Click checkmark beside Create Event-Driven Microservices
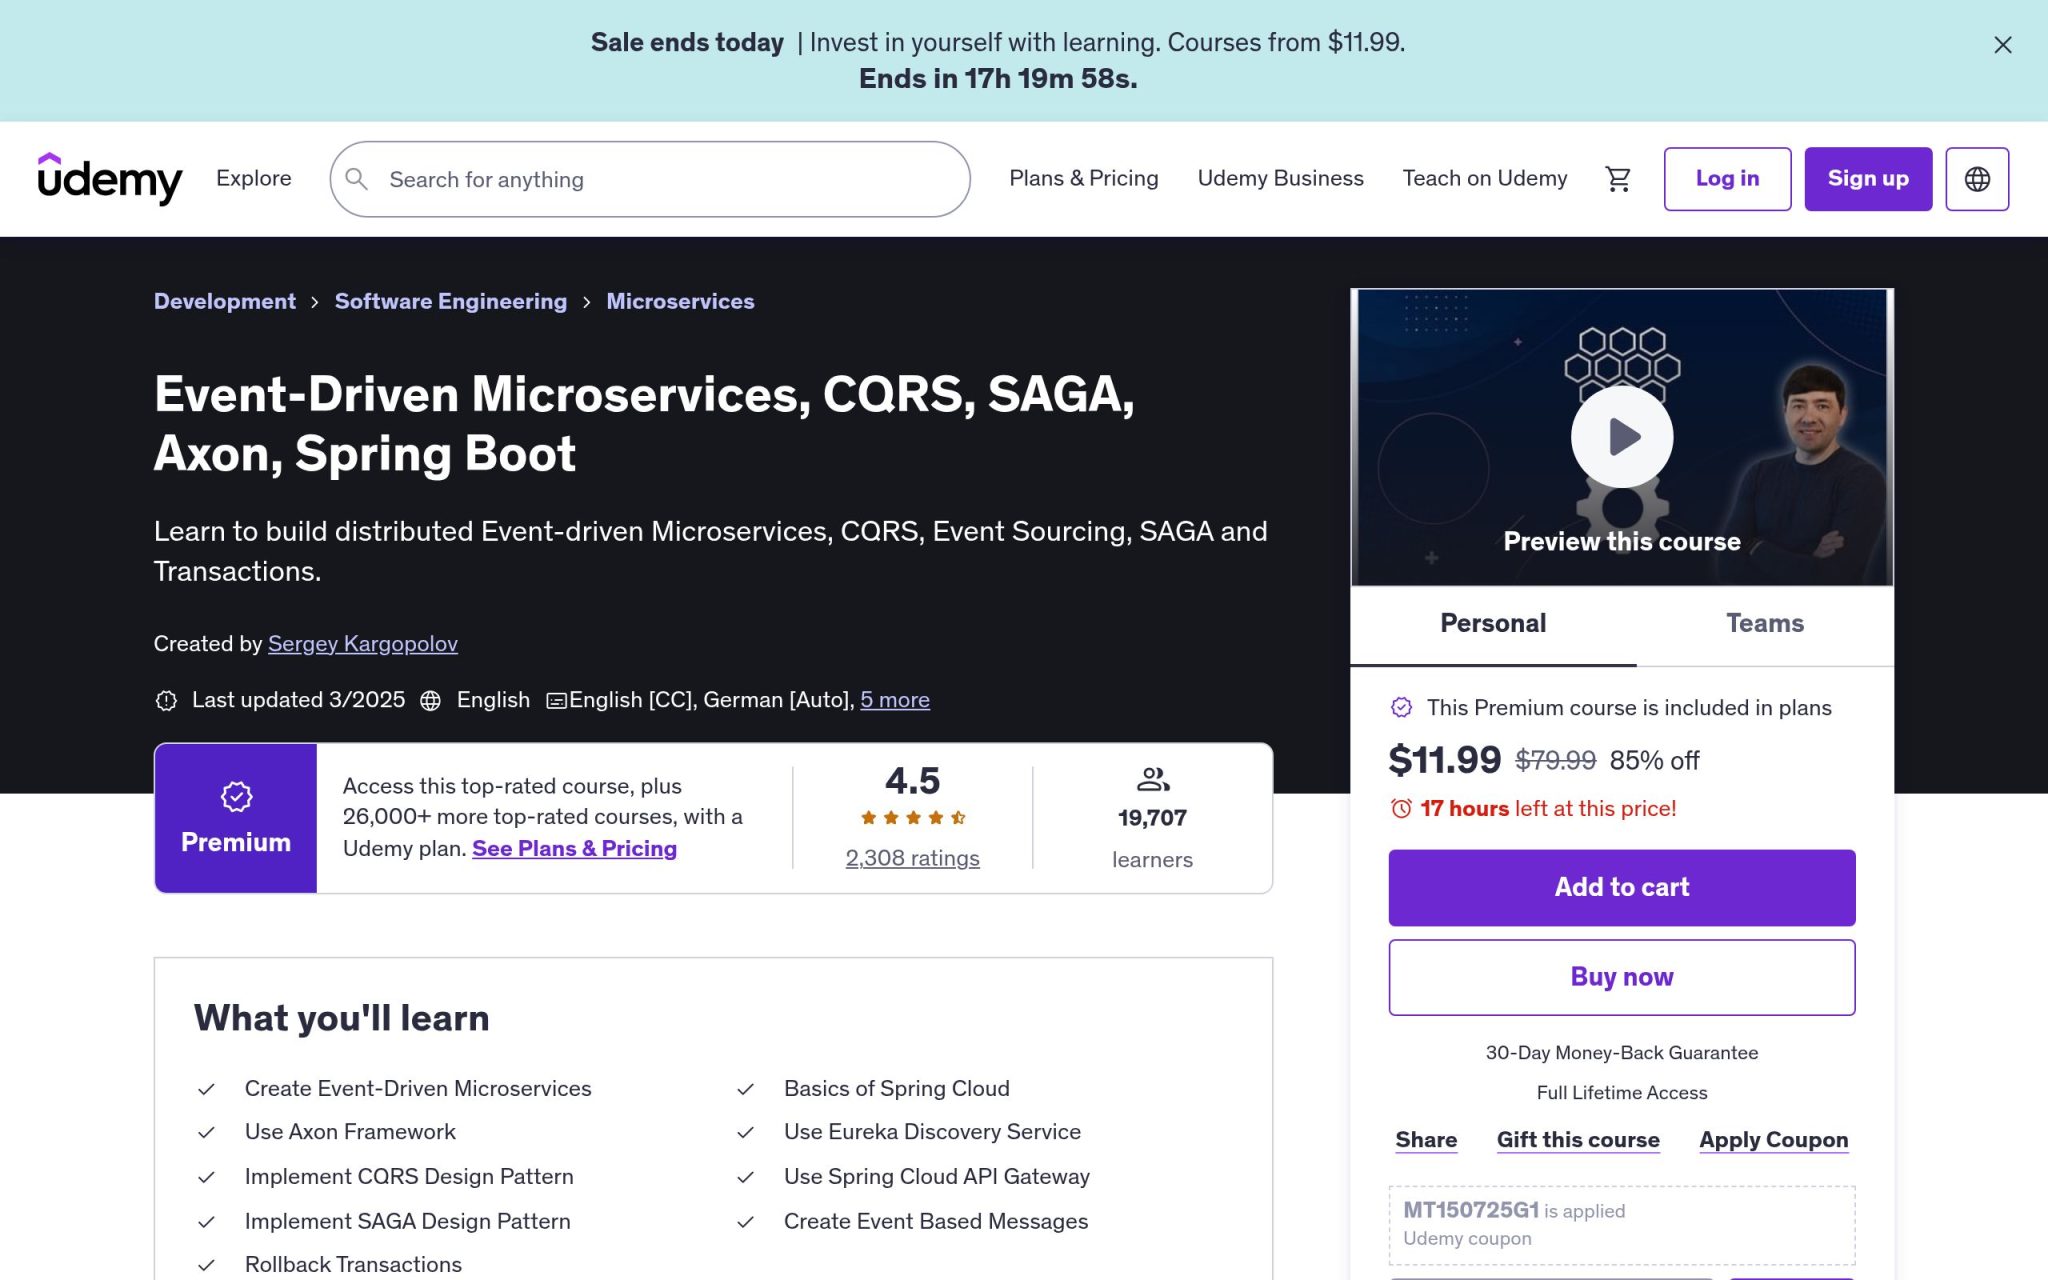Image resolution: width=2048 pixels, height=1280 pixels. coord(206,1089)
